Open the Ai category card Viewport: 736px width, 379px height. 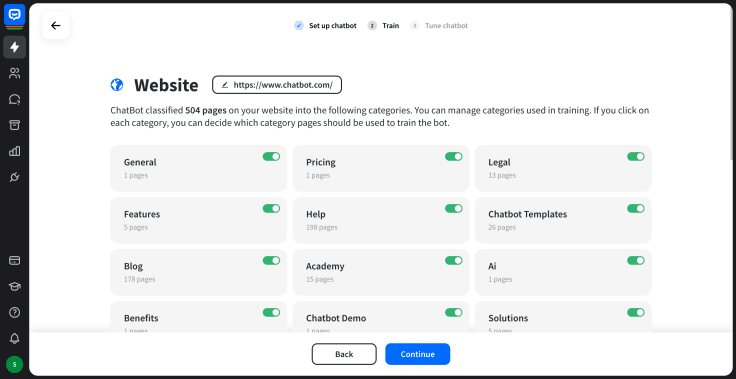coord(563,272)
